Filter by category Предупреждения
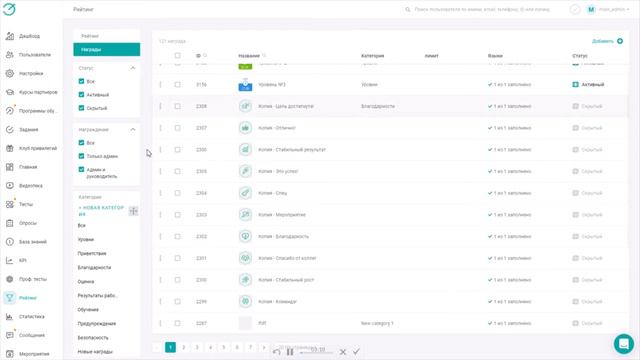The image size is (640, 360). click(97, 324)
